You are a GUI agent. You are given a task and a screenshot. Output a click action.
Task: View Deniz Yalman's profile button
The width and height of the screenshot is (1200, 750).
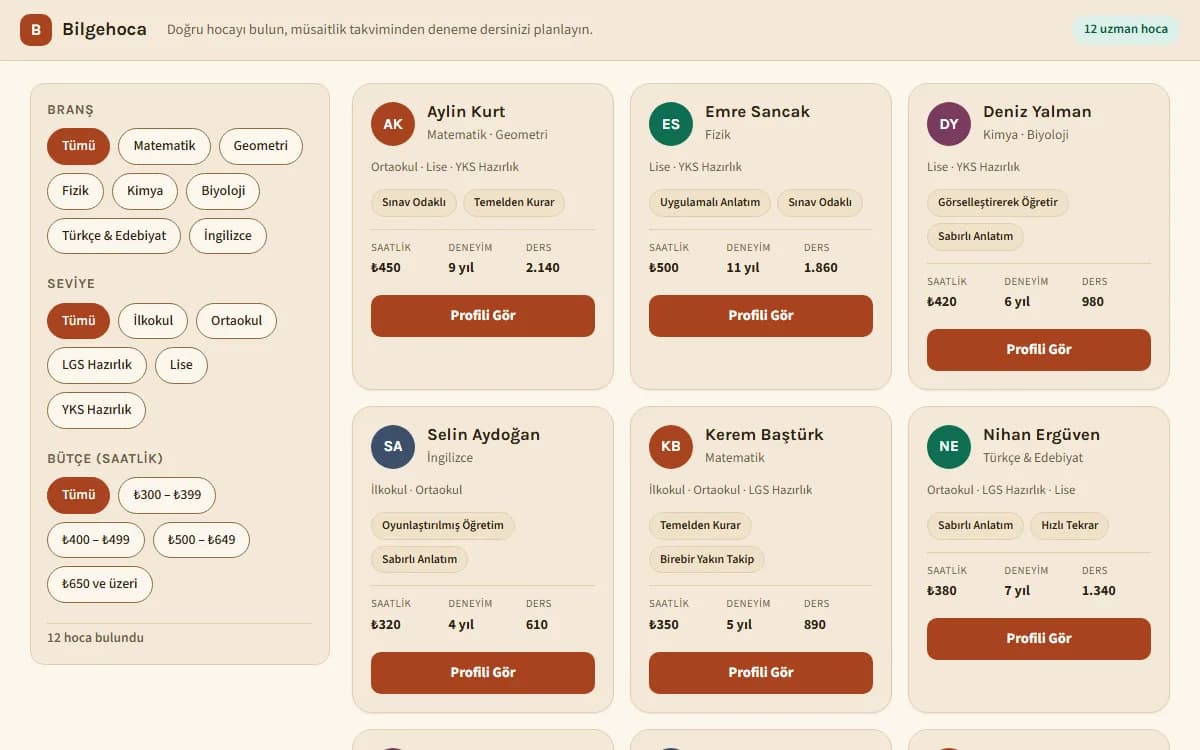coord(1039,350)
